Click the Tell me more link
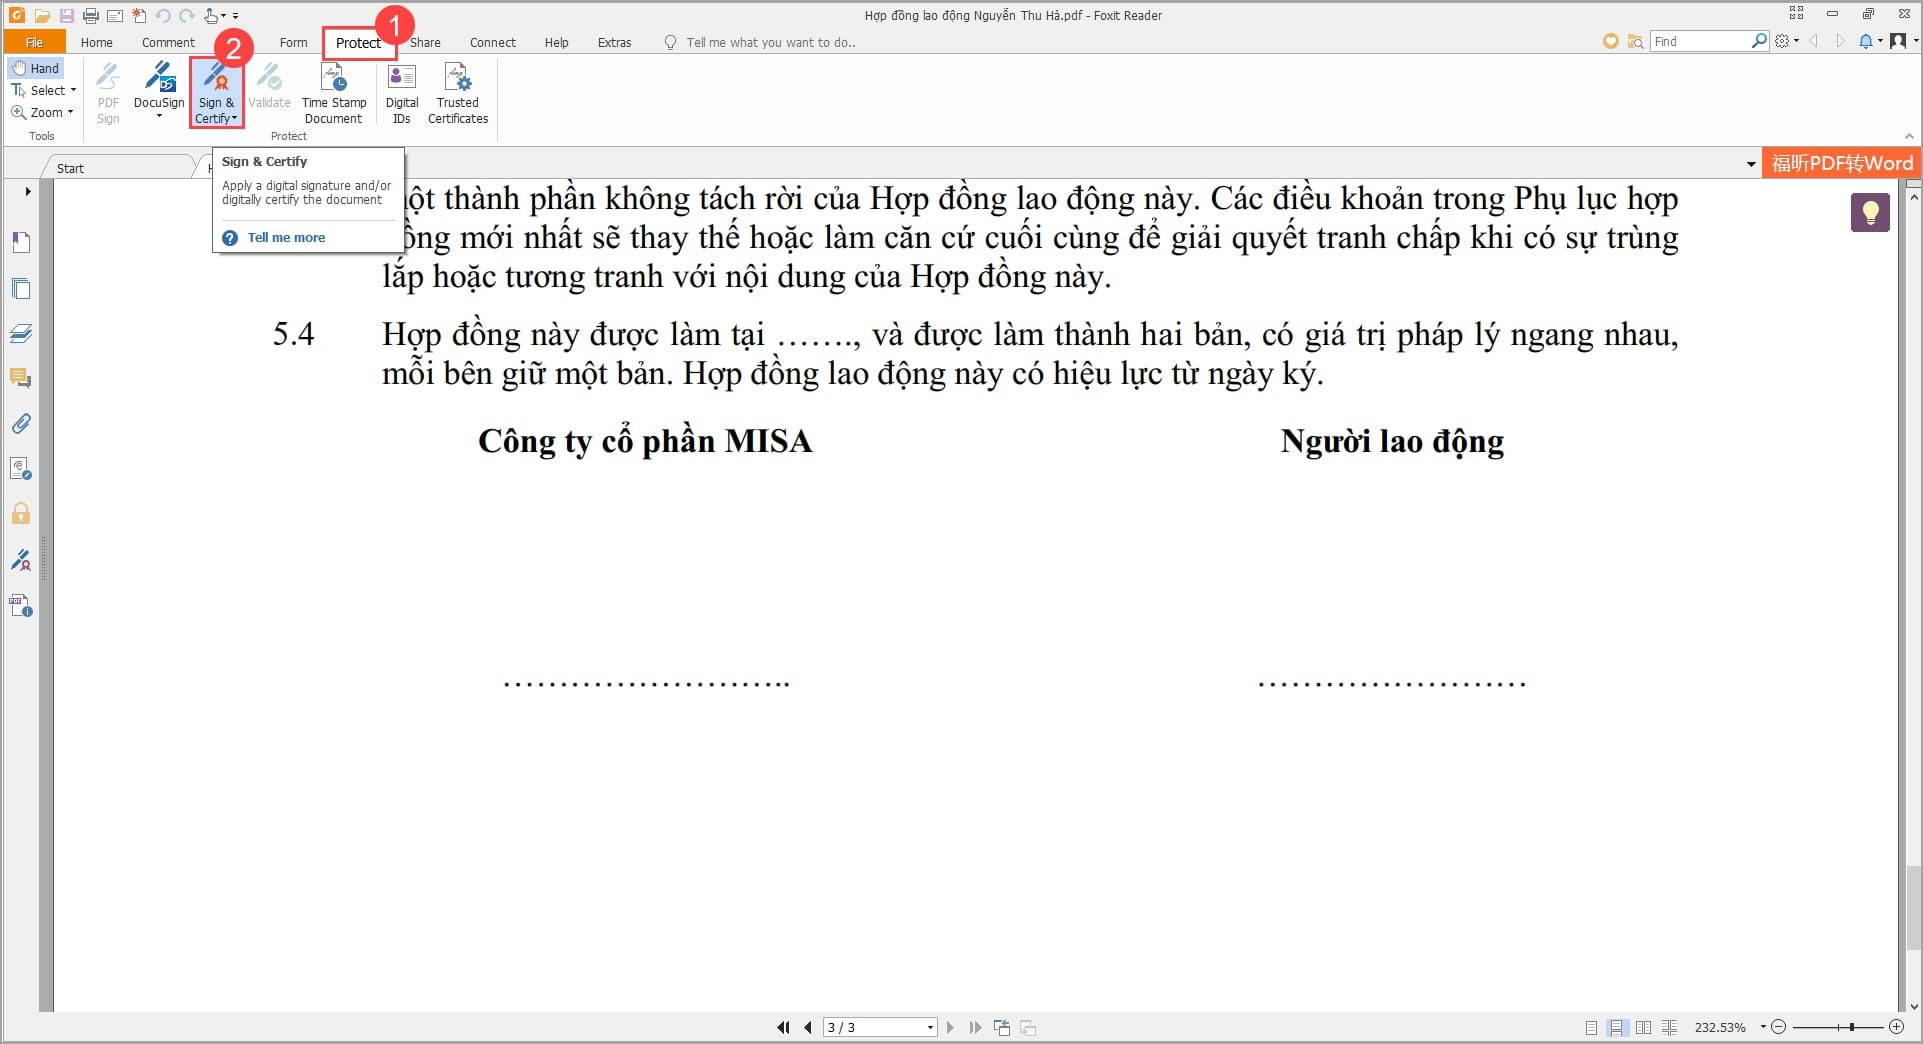 click(286, 237)
